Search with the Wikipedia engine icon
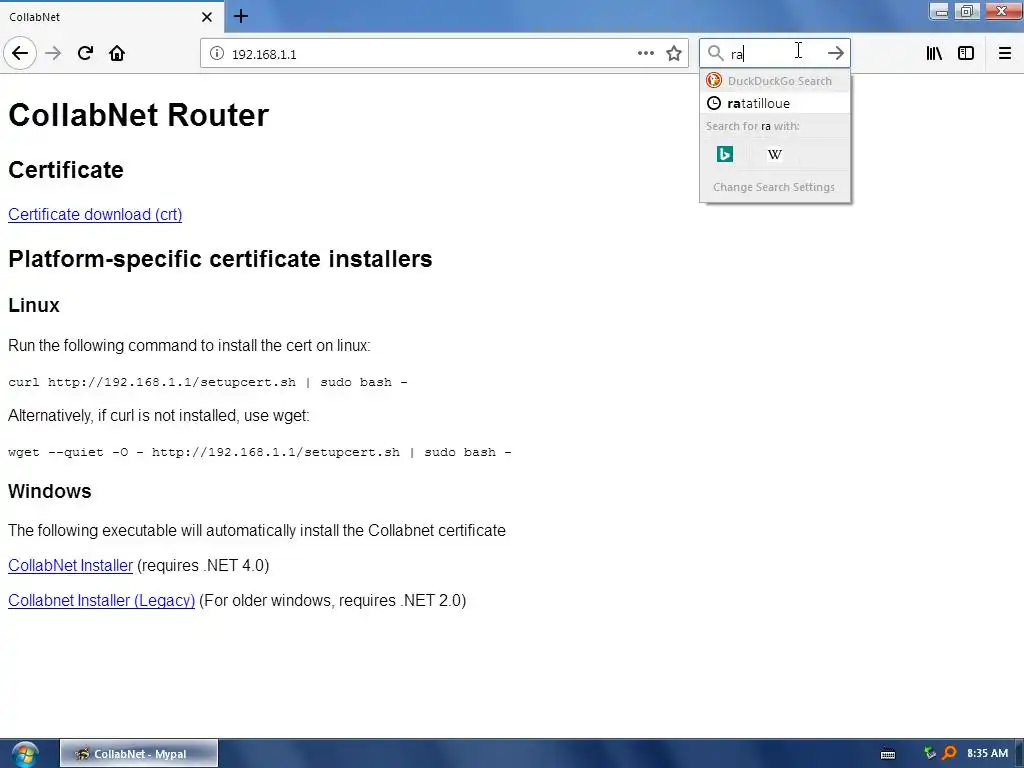1024x768 pixels. [x=775, y=154]
